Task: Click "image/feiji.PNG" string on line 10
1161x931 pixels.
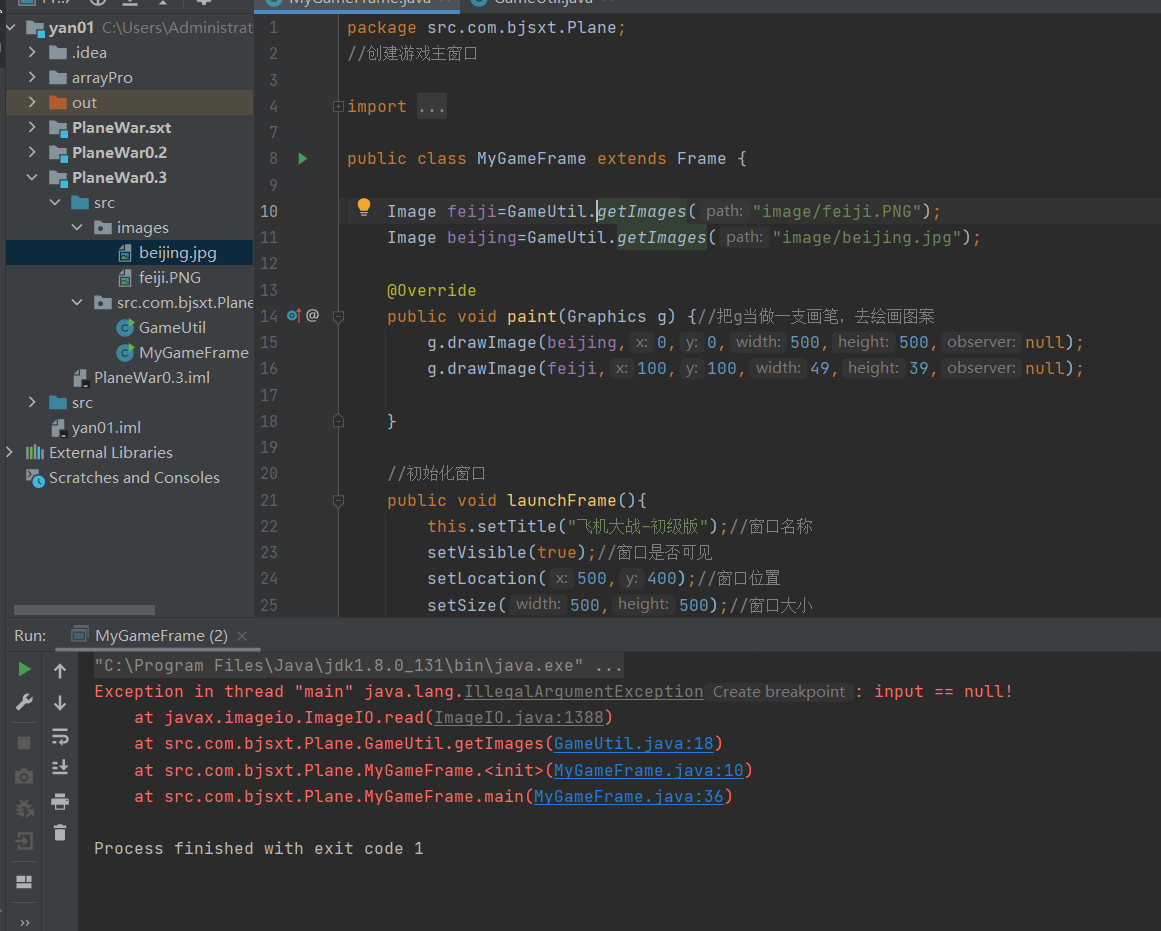Action: point(837,212)
